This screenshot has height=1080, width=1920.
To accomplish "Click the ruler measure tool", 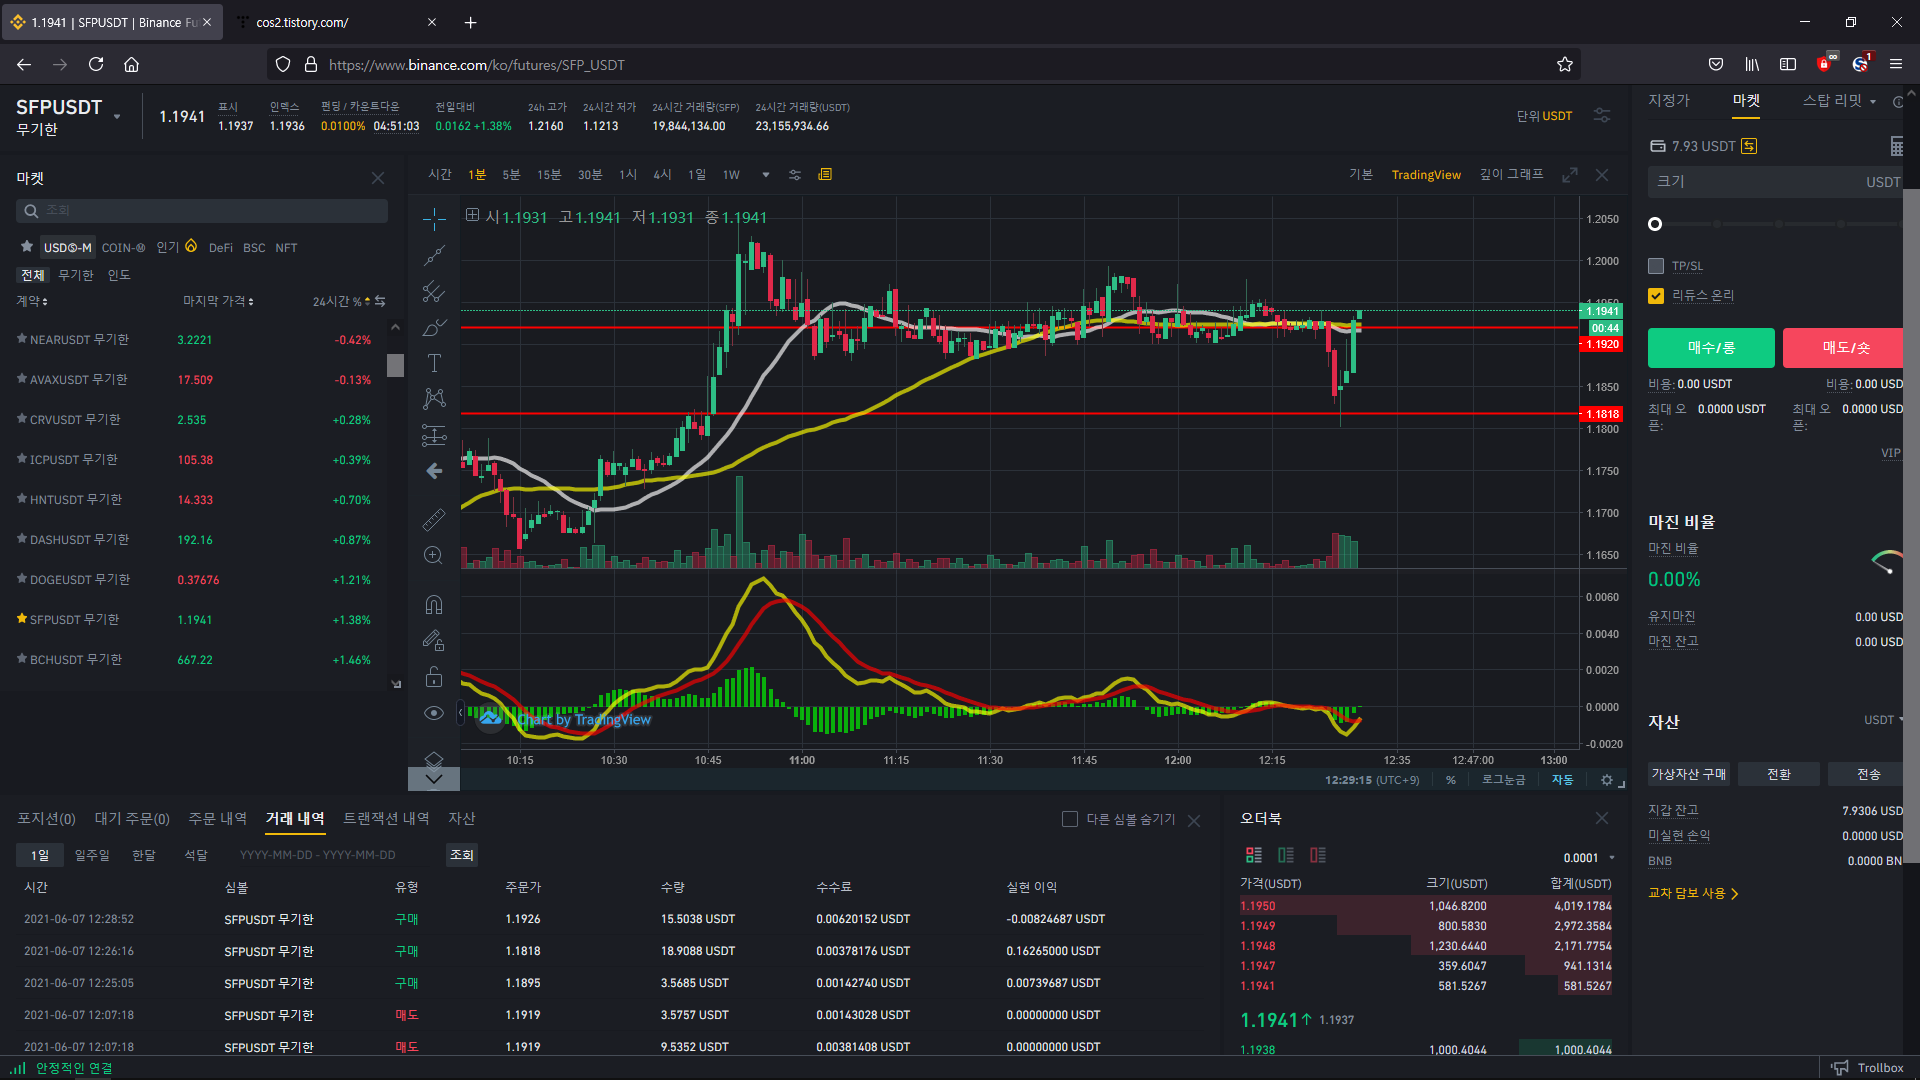I will tap(434, 519).
